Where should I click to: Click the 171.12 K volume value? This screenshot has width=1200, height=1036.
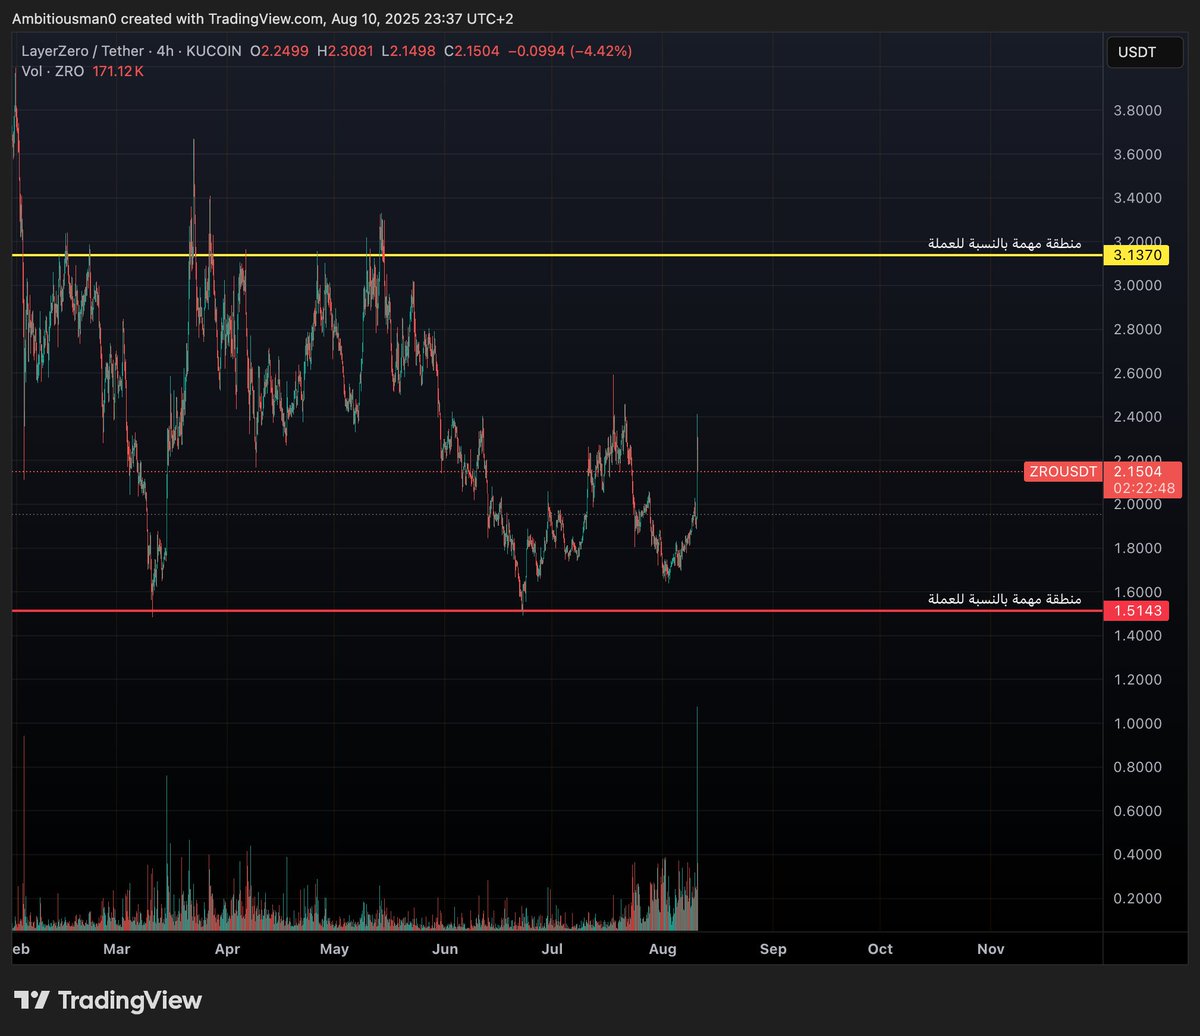pos(116,71)
